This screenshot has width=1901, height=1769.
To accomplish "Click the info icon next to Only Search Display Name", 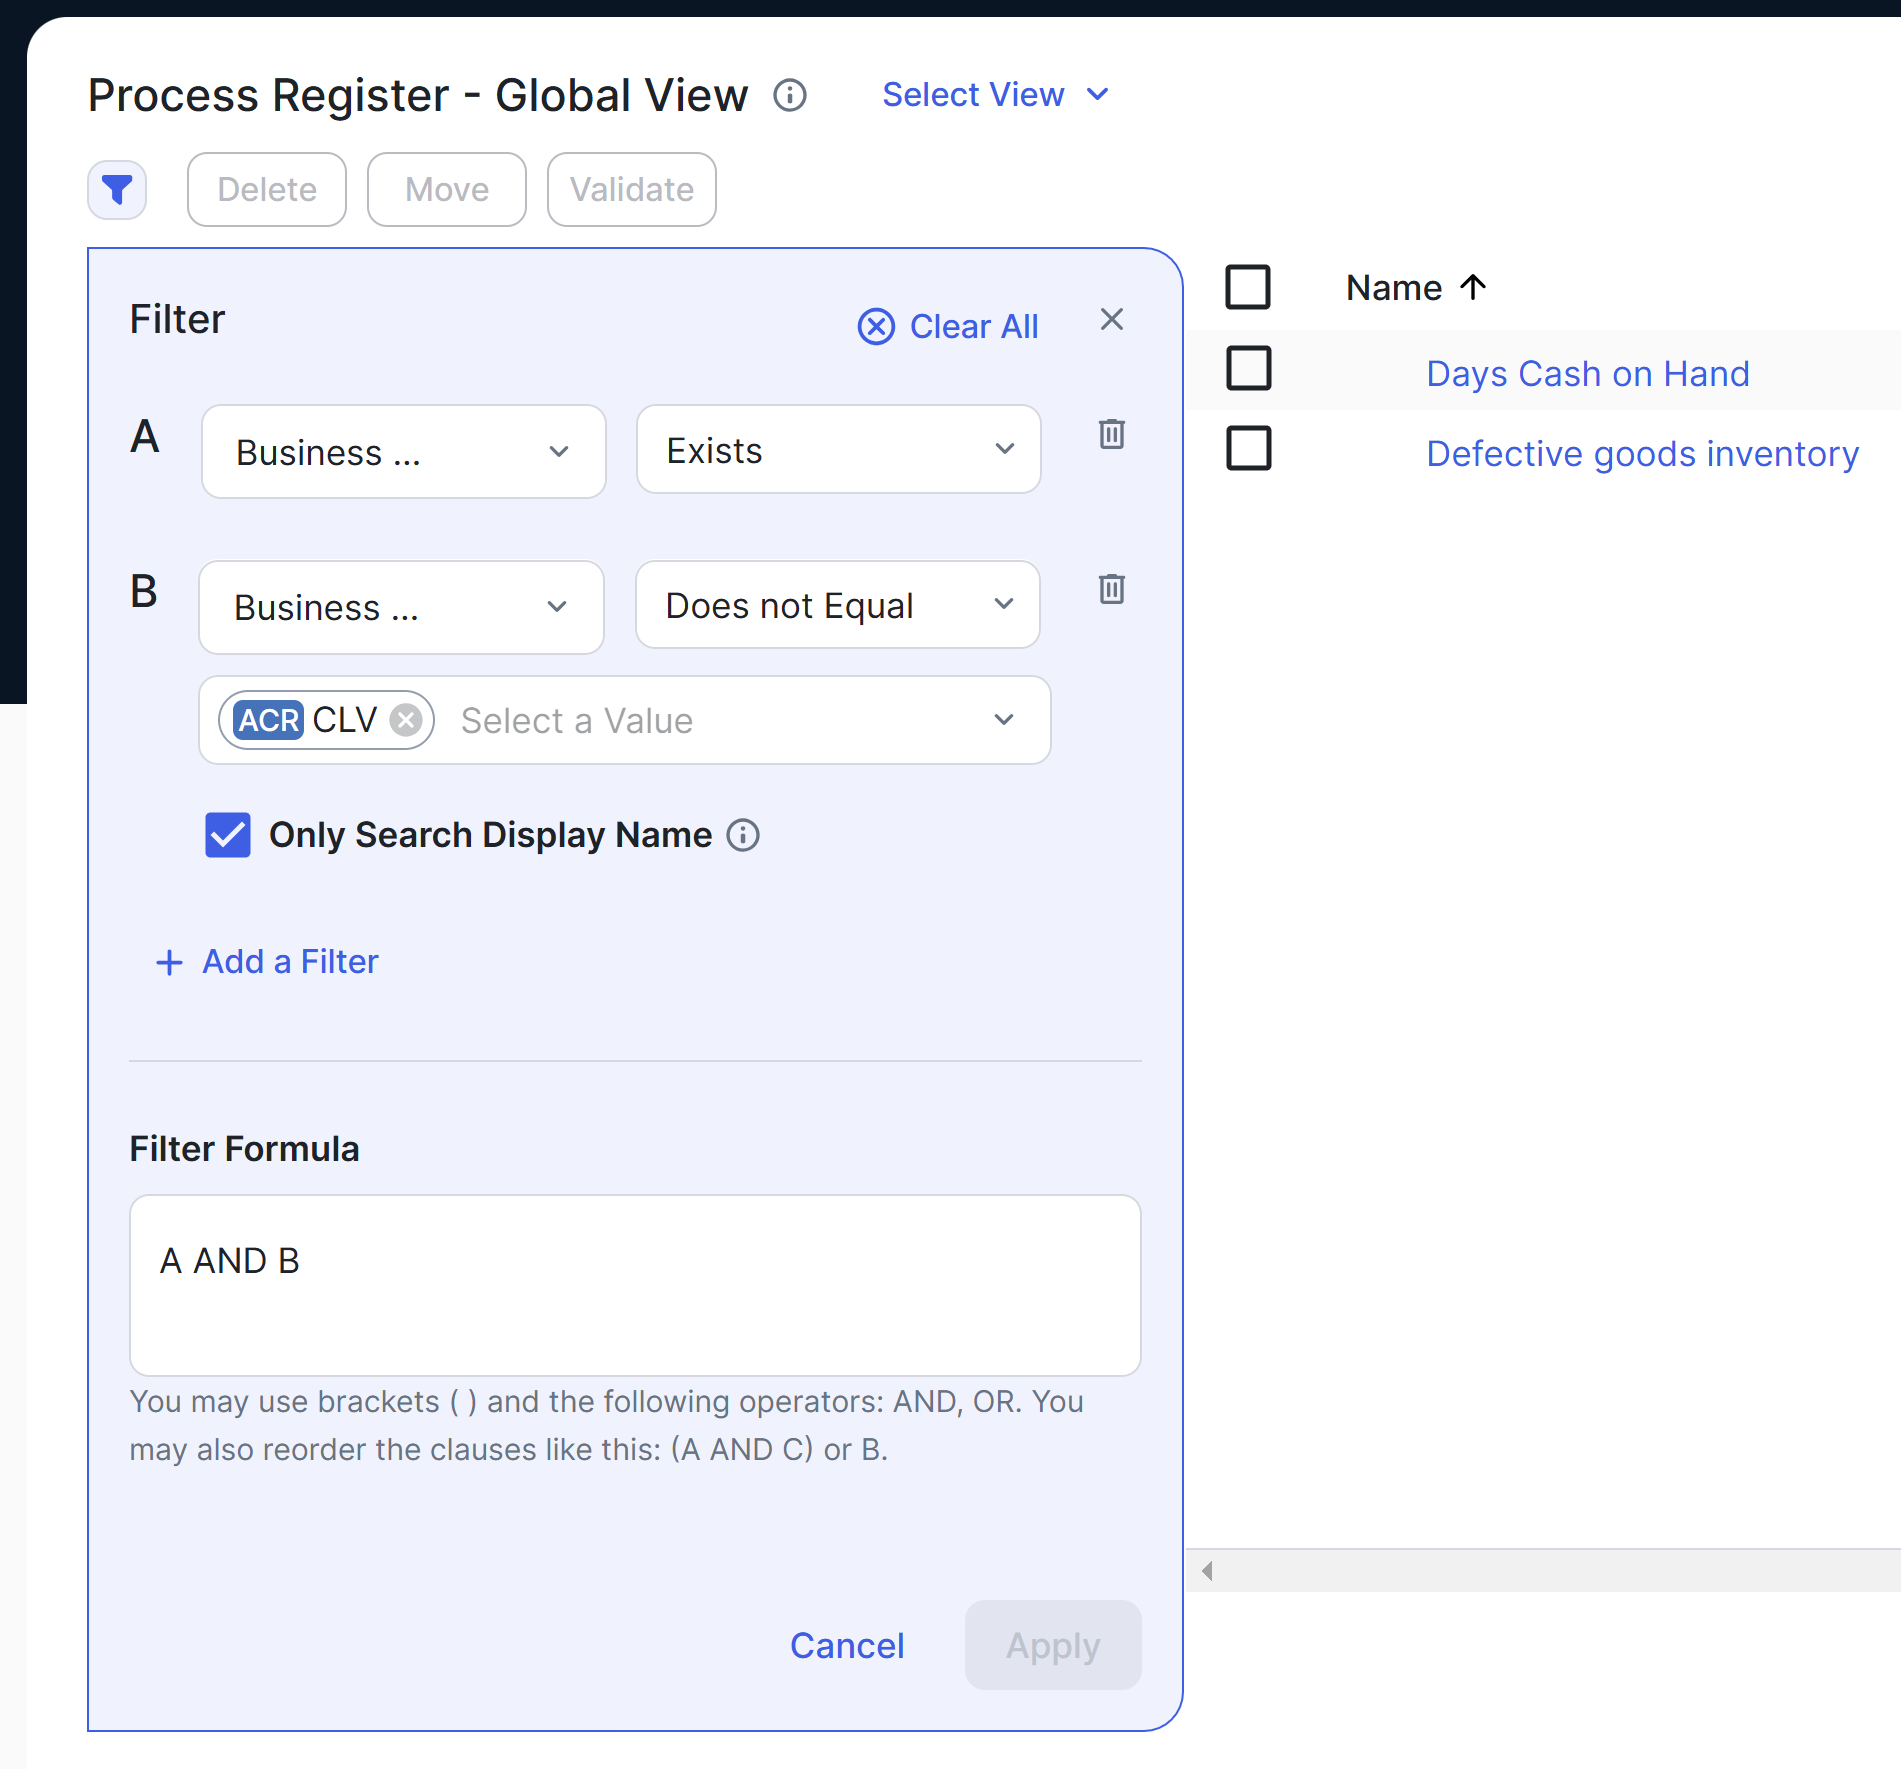I will coord(742,835).
